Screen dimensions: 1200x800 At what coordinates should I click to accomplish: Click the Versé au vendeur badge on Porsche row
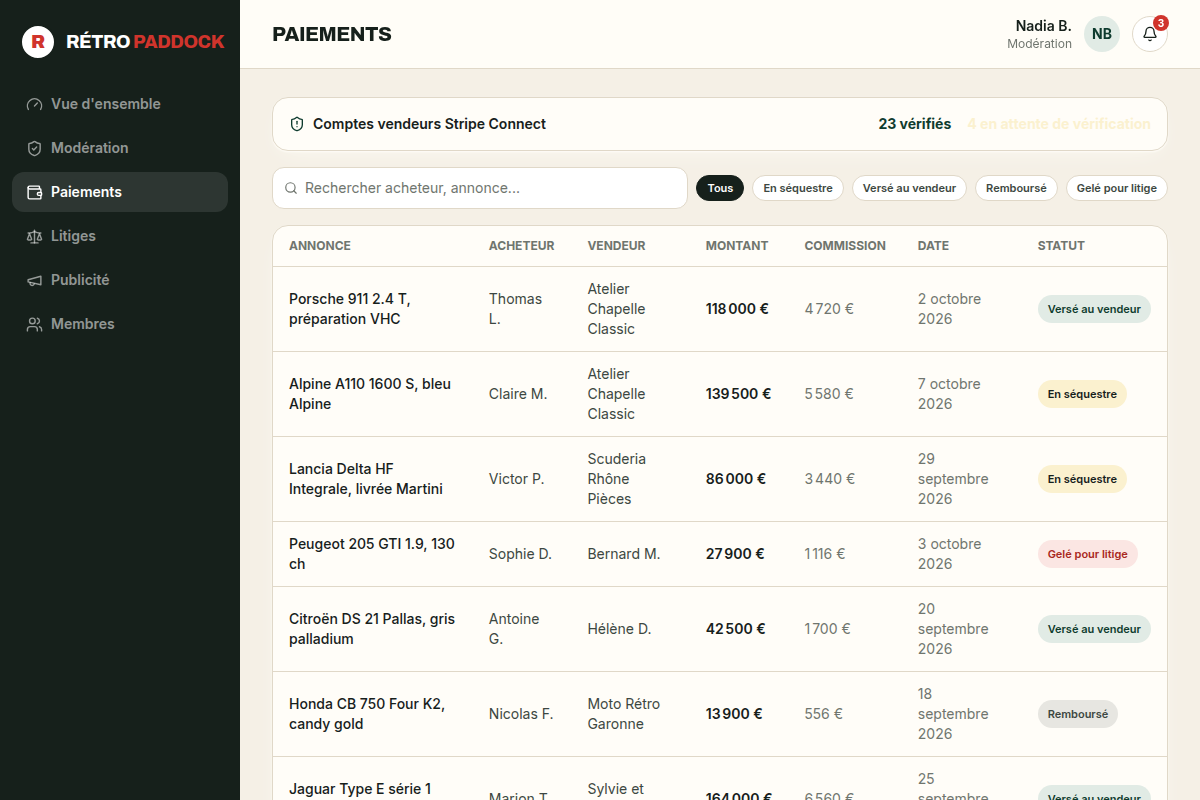point(1094,309)
